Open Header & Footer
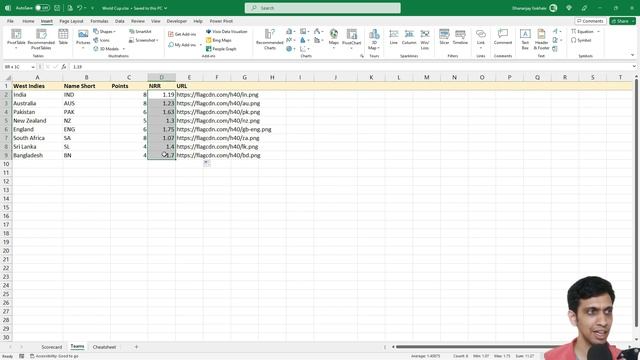640x360 pixels. [541, 39]
